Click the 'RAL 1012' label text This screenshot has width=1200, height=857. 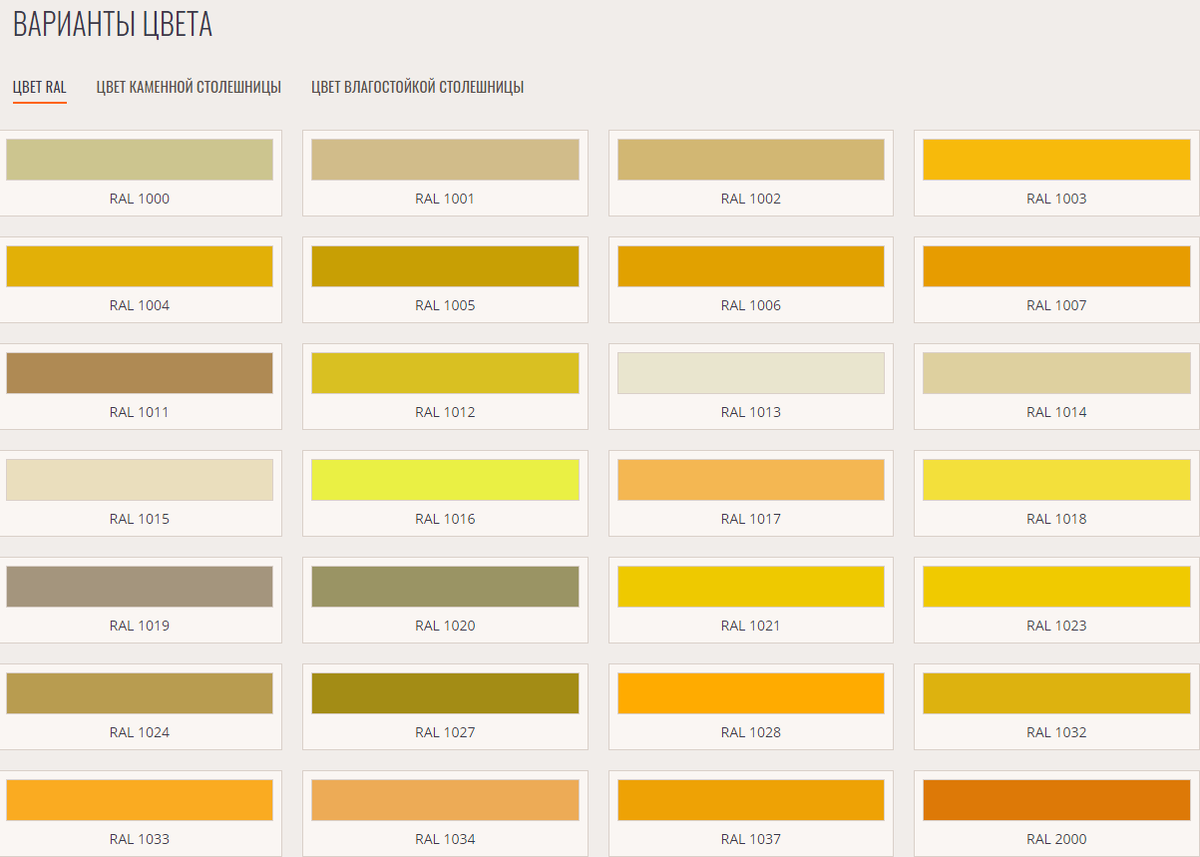[x=445, y=412]
